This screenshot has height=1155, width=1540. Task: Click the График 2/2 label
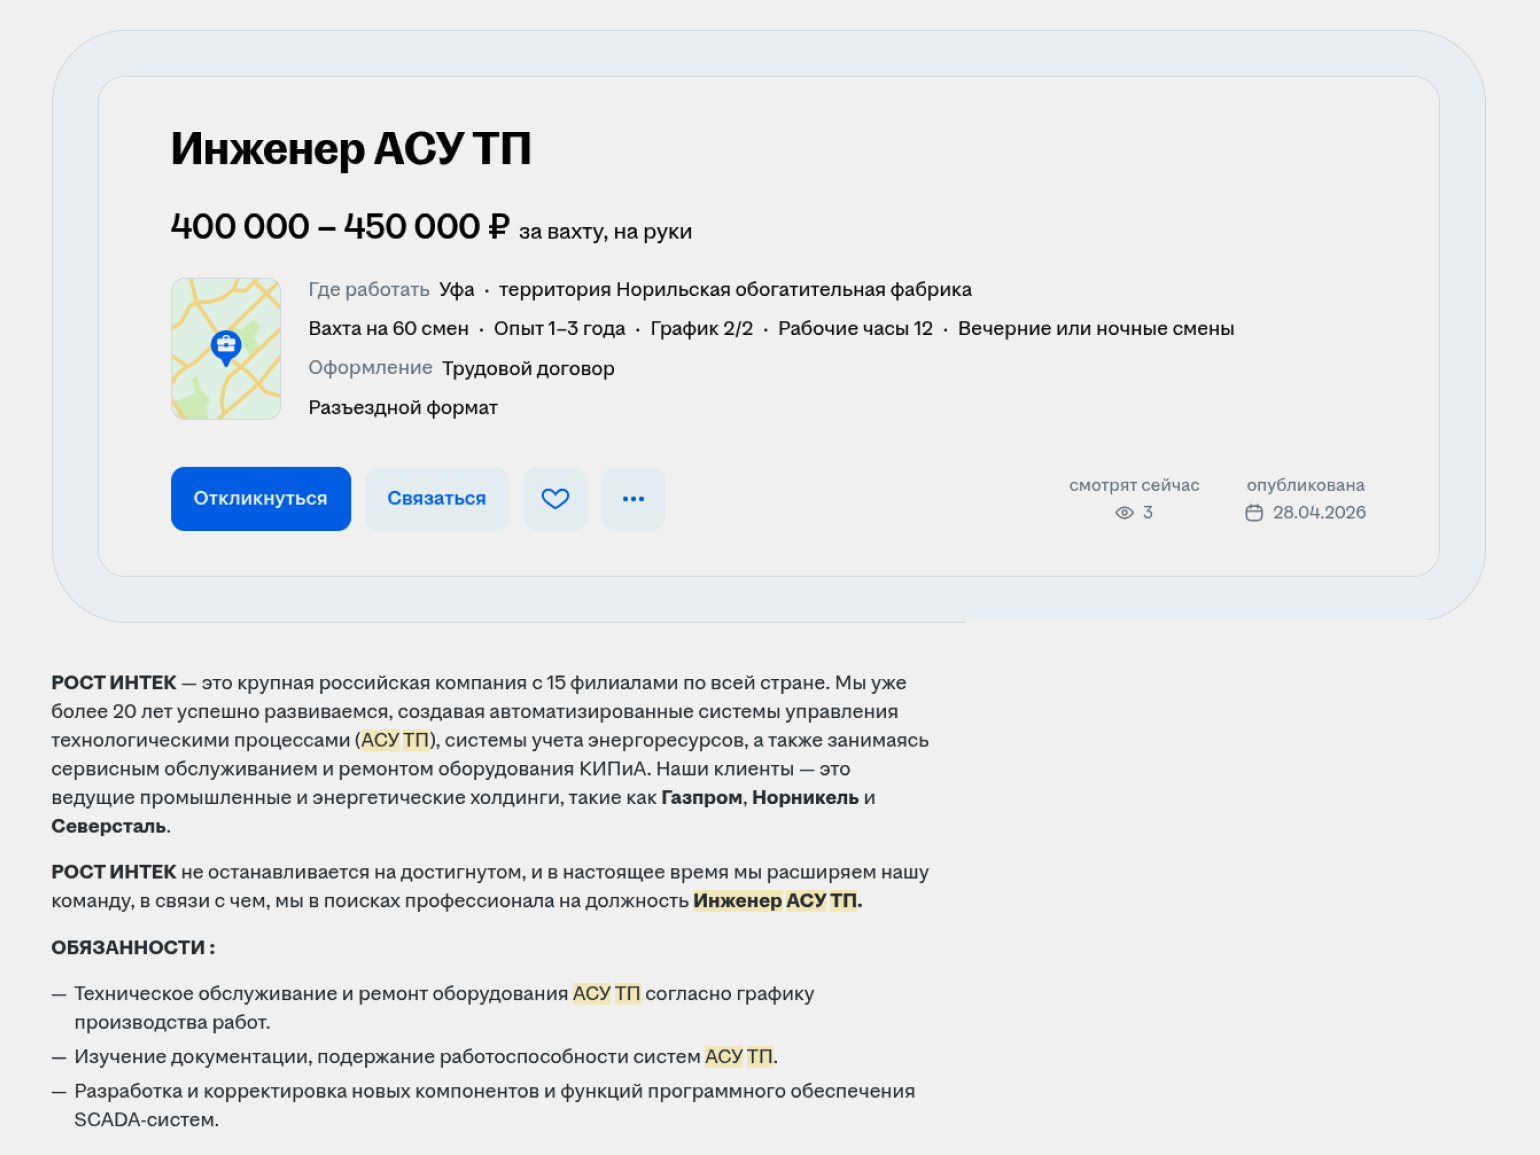pyautogui.click(x=701, y=329)
